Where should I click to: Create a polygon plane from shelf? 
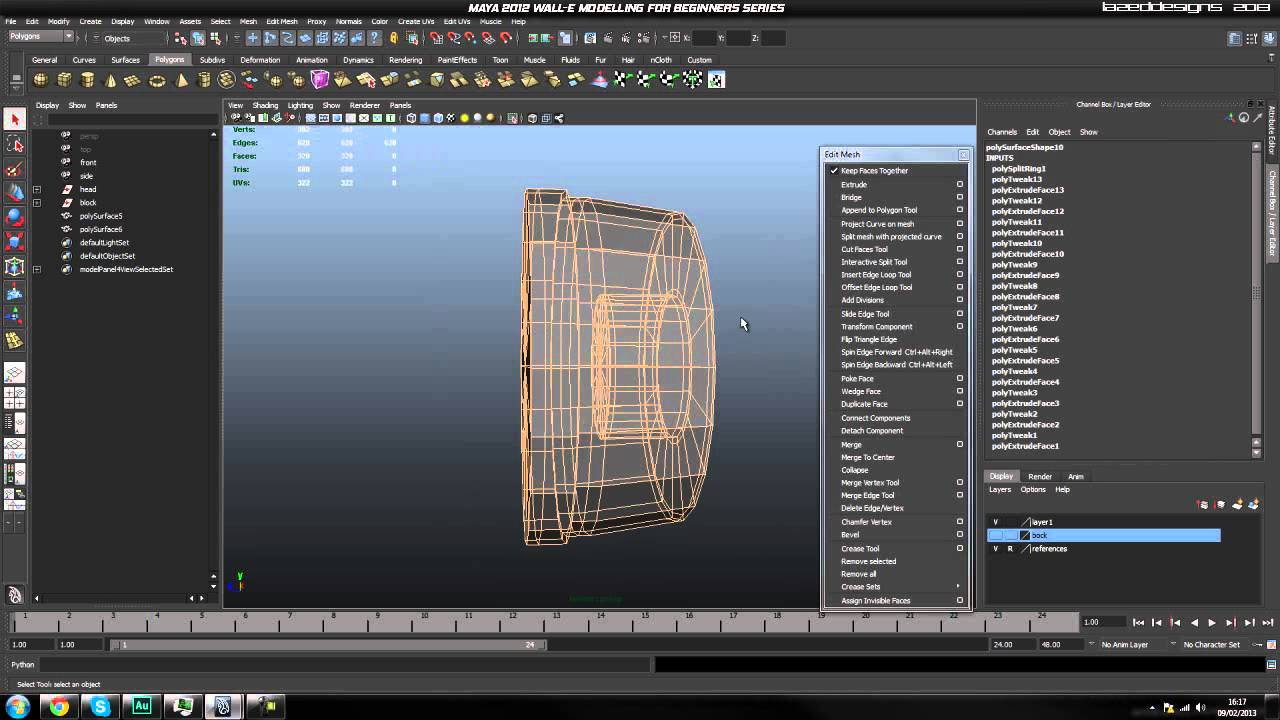click(x=133, y=80)
